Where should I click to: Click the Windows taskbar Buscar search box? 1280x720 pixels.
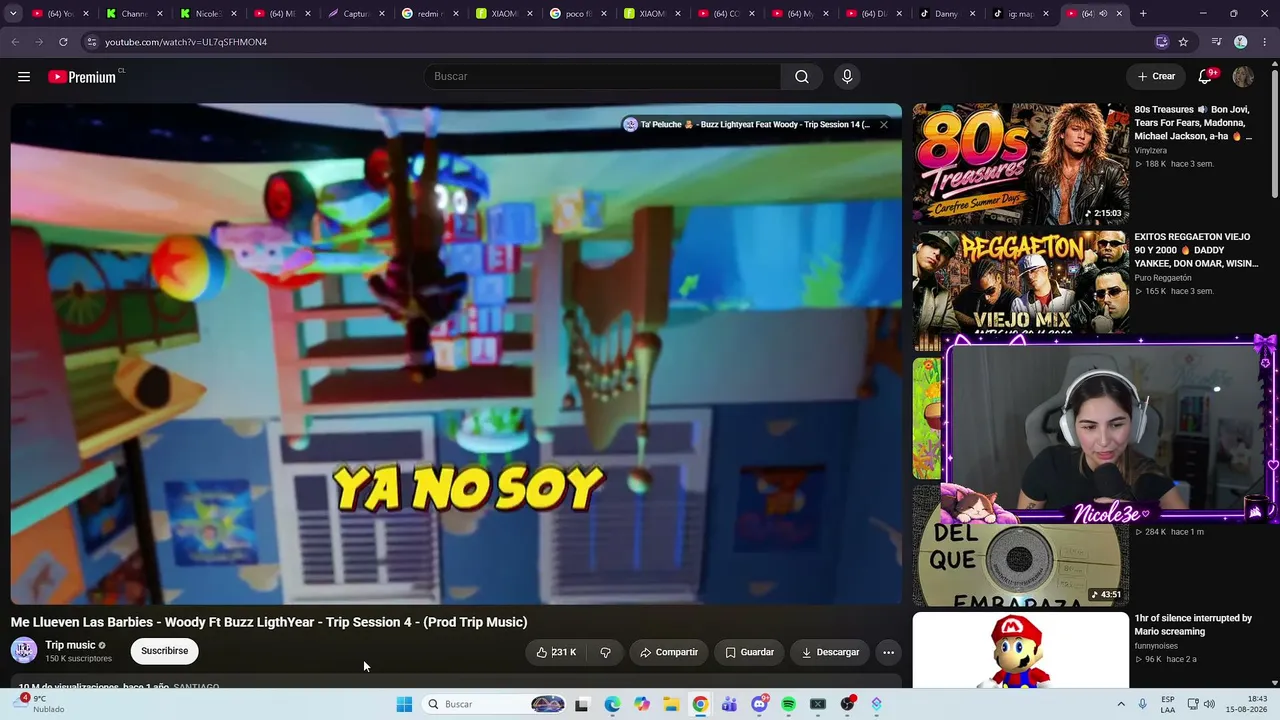(495, 704)
